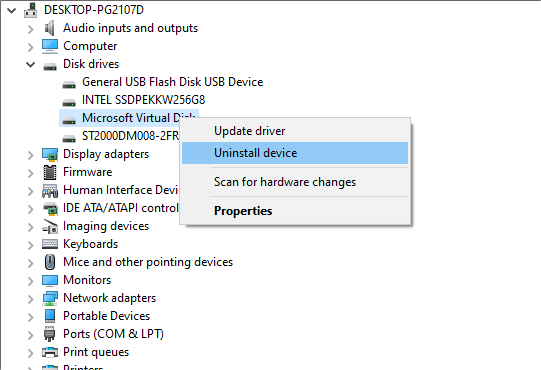Viewport: 541px width, 370px height.
Task: Click the Print queues printer icon
Action: coord(50,352)
